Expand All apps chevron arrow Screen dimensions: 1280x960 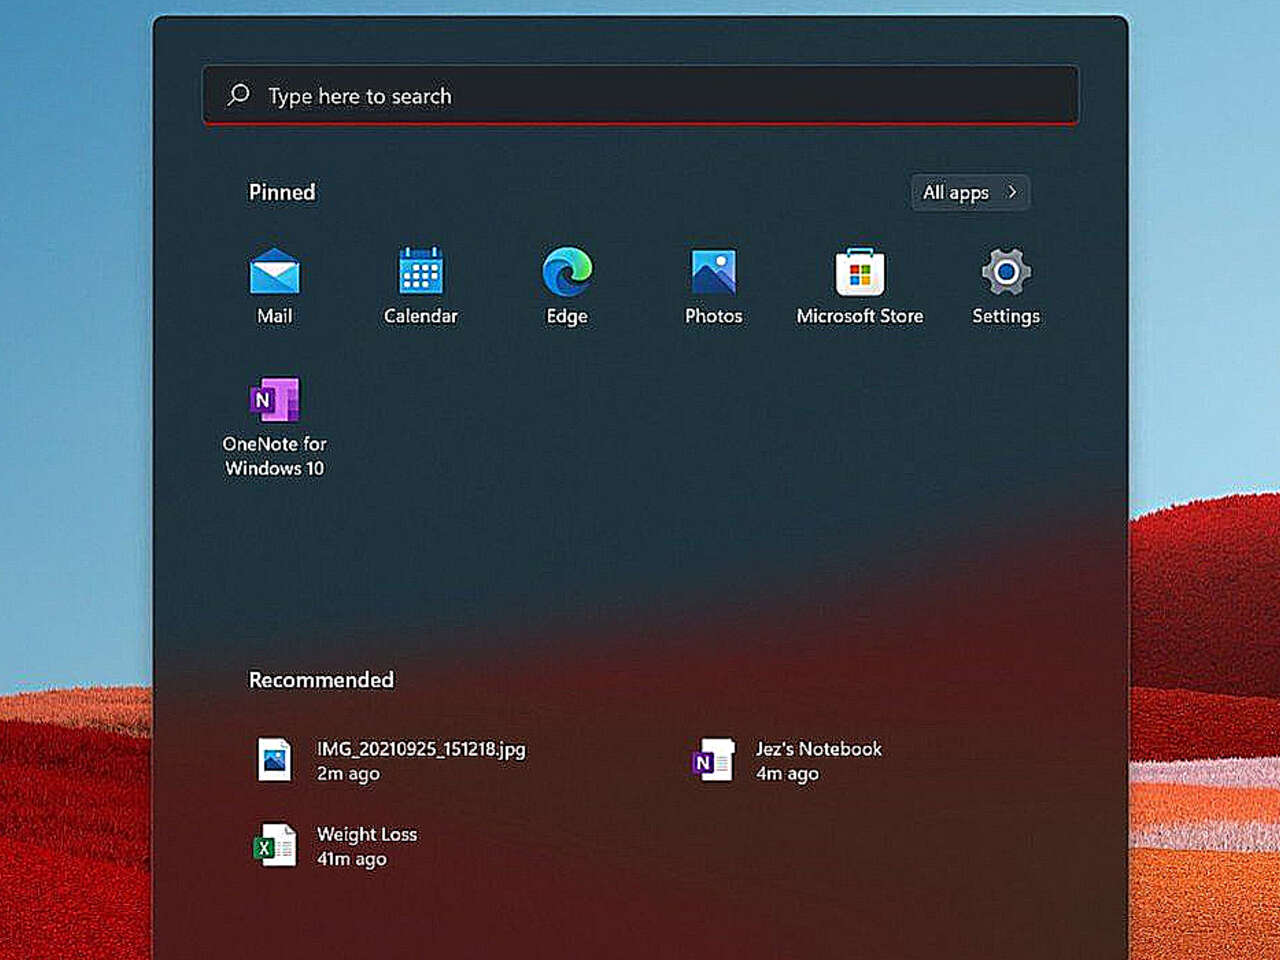click(x=1012, y=191)
